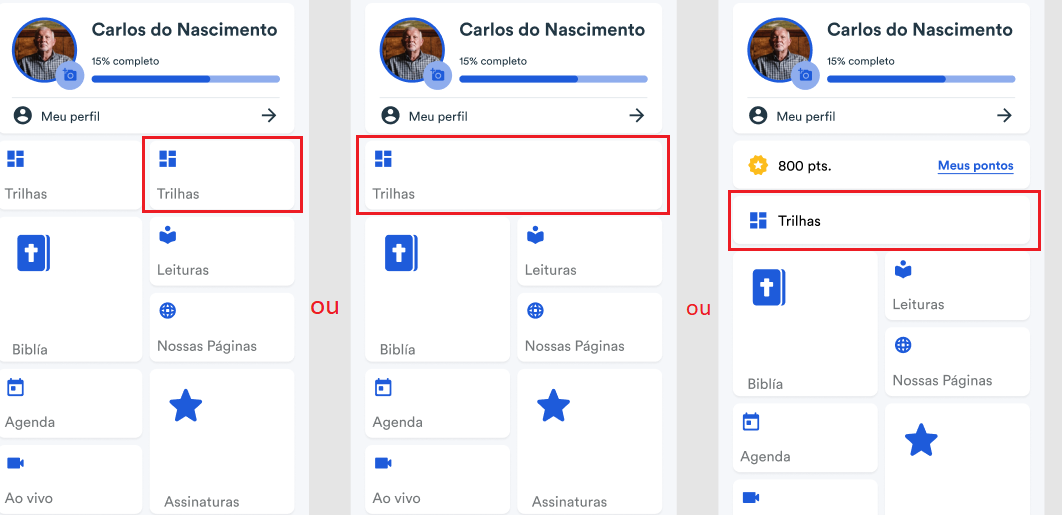Screen dimensions: 1062x516
Task: Click the Bible book icon in the leftmost mockup
Action: pos(34,254)
